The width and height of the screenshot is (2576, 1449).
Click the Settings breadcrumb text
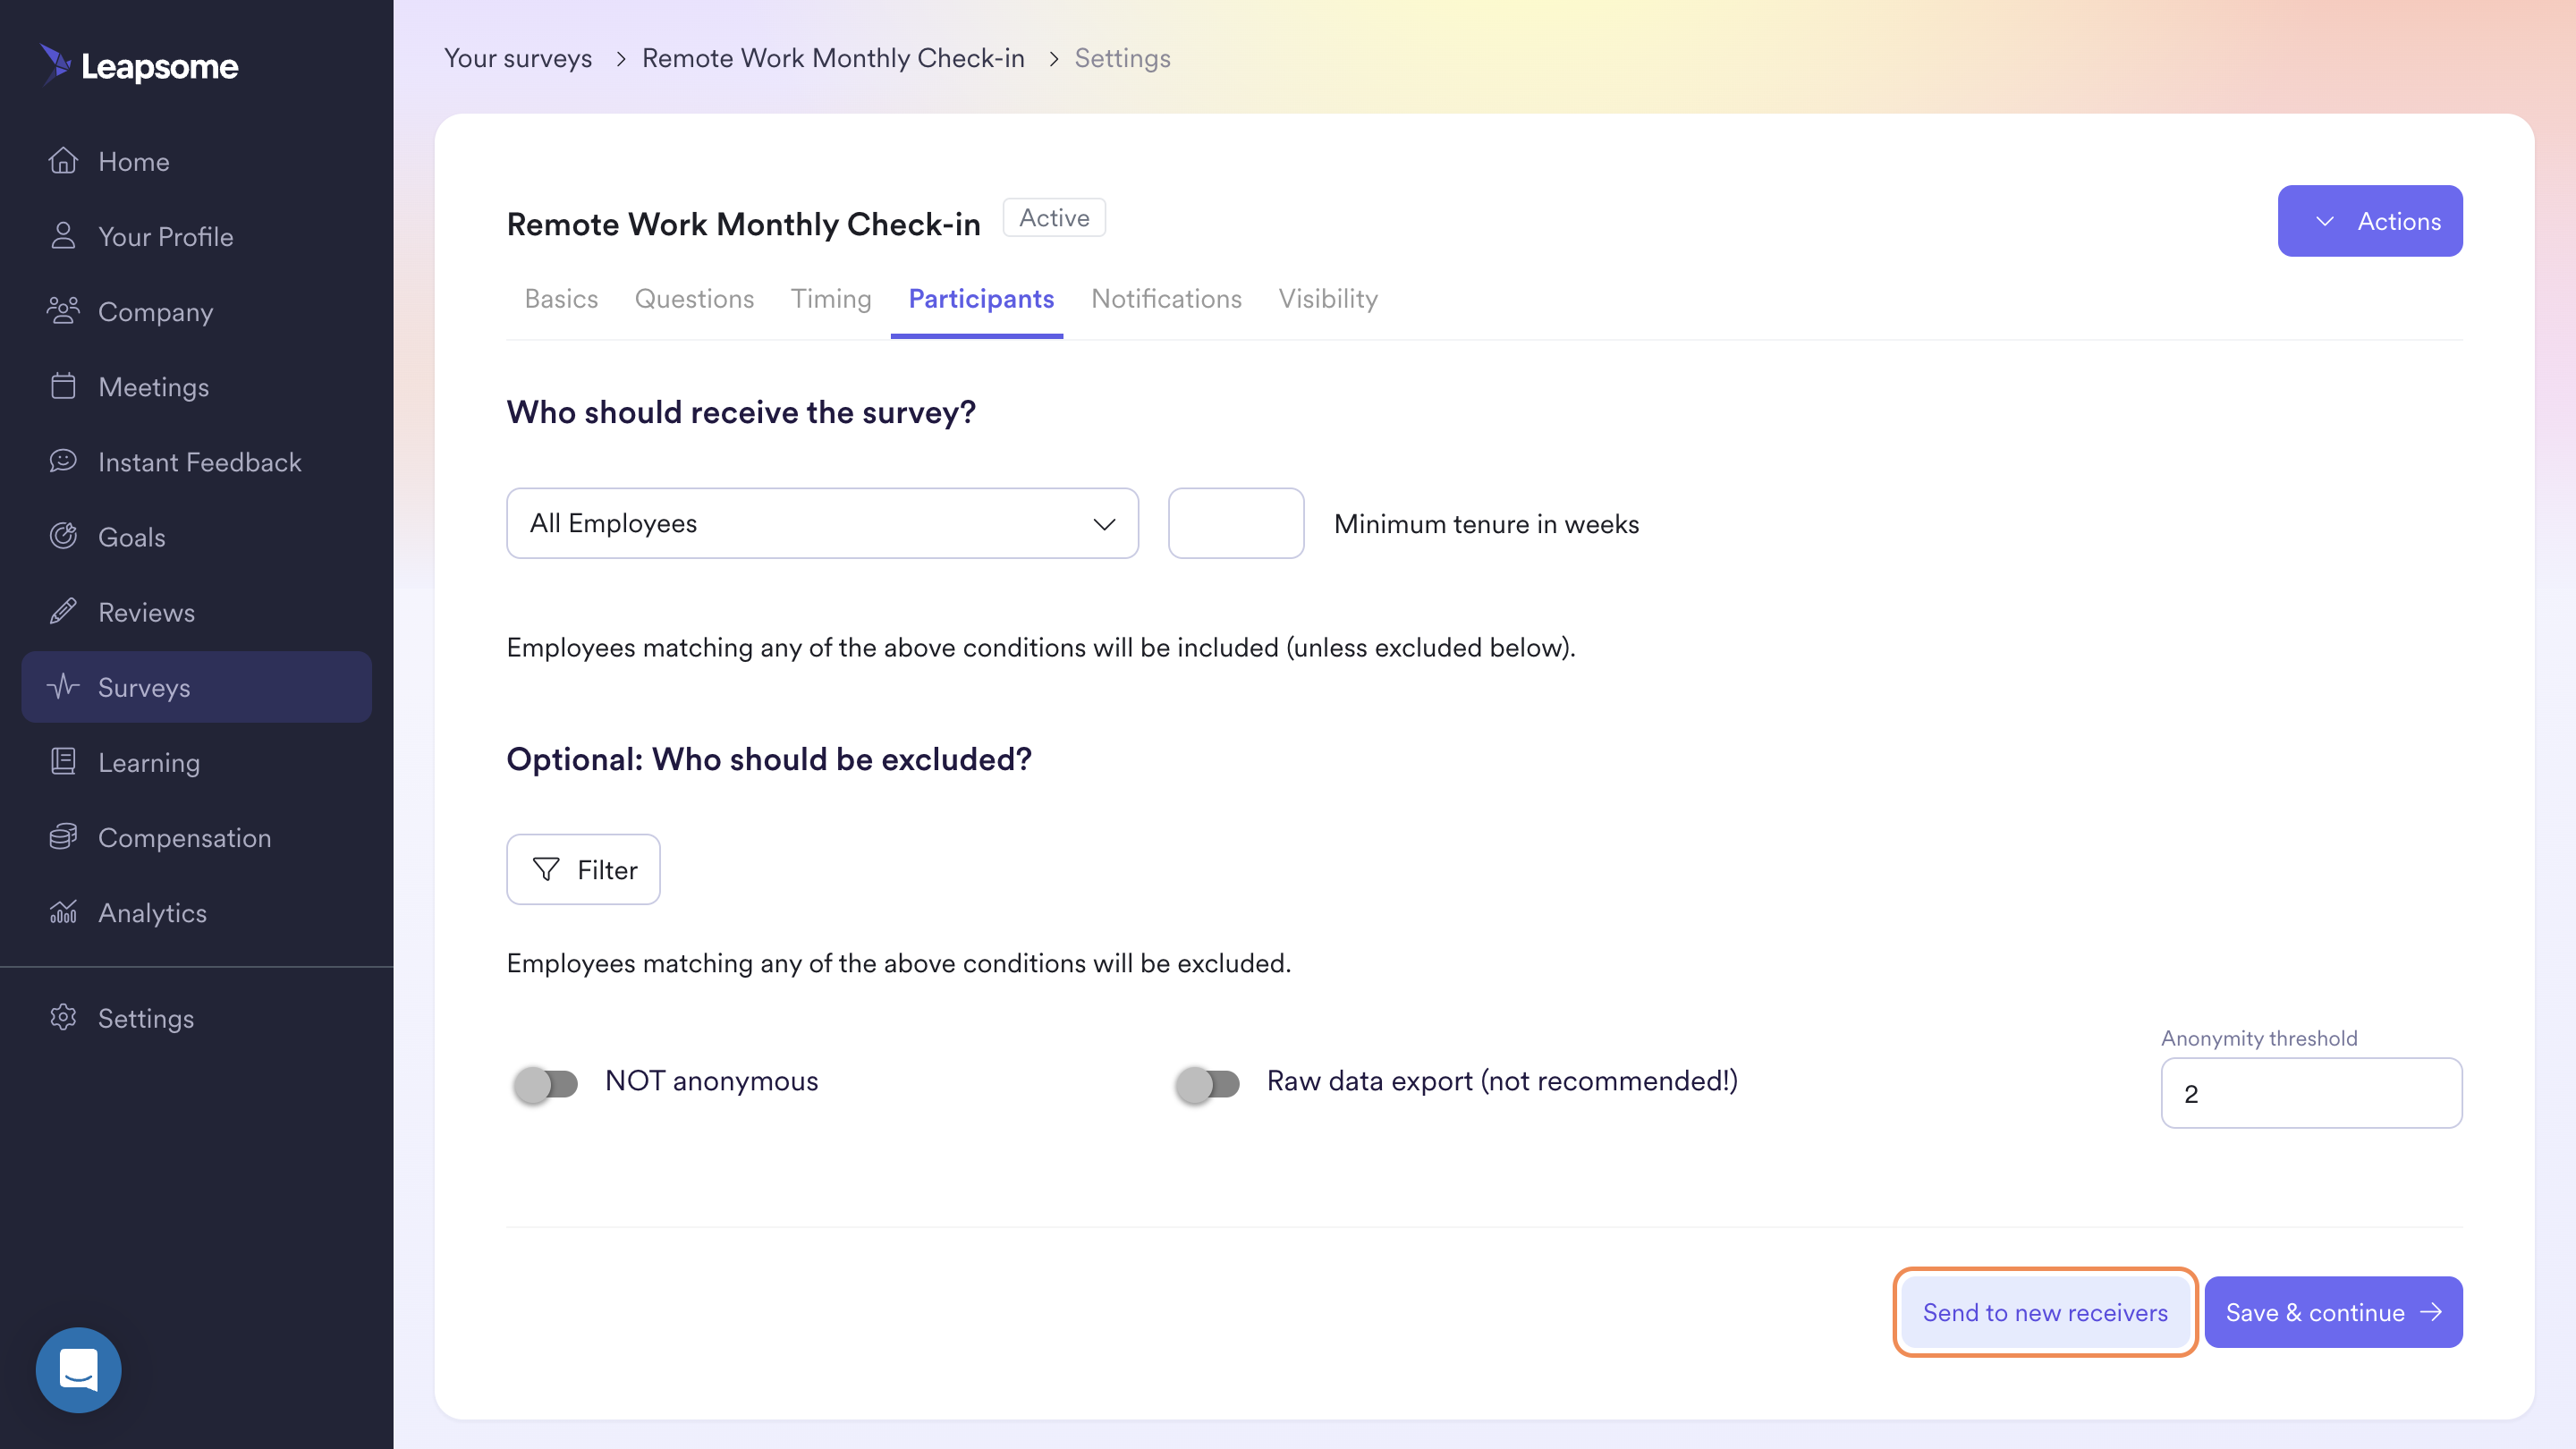coord(1122,58)
